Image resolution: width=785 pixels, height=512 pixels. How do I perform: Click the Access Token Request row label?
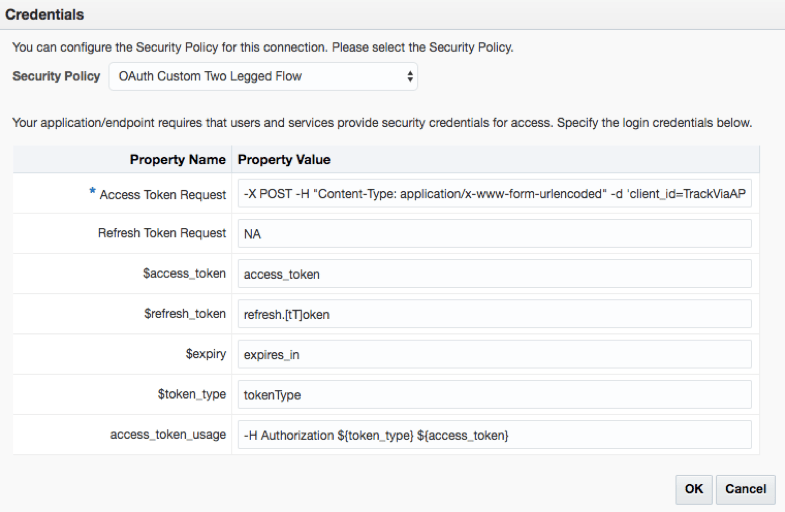[162, 195]
